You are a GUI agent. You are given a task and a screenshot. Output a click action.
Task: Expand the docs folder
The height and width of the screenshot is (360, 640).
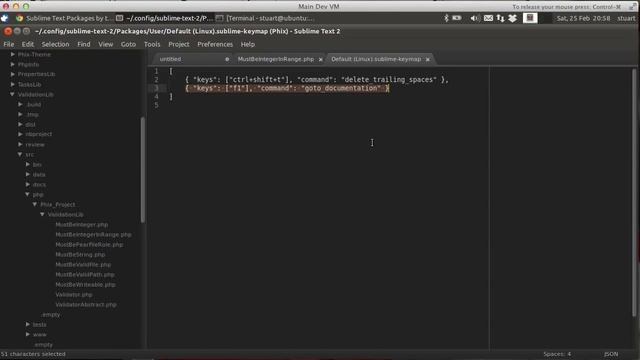tap(28, 184)
